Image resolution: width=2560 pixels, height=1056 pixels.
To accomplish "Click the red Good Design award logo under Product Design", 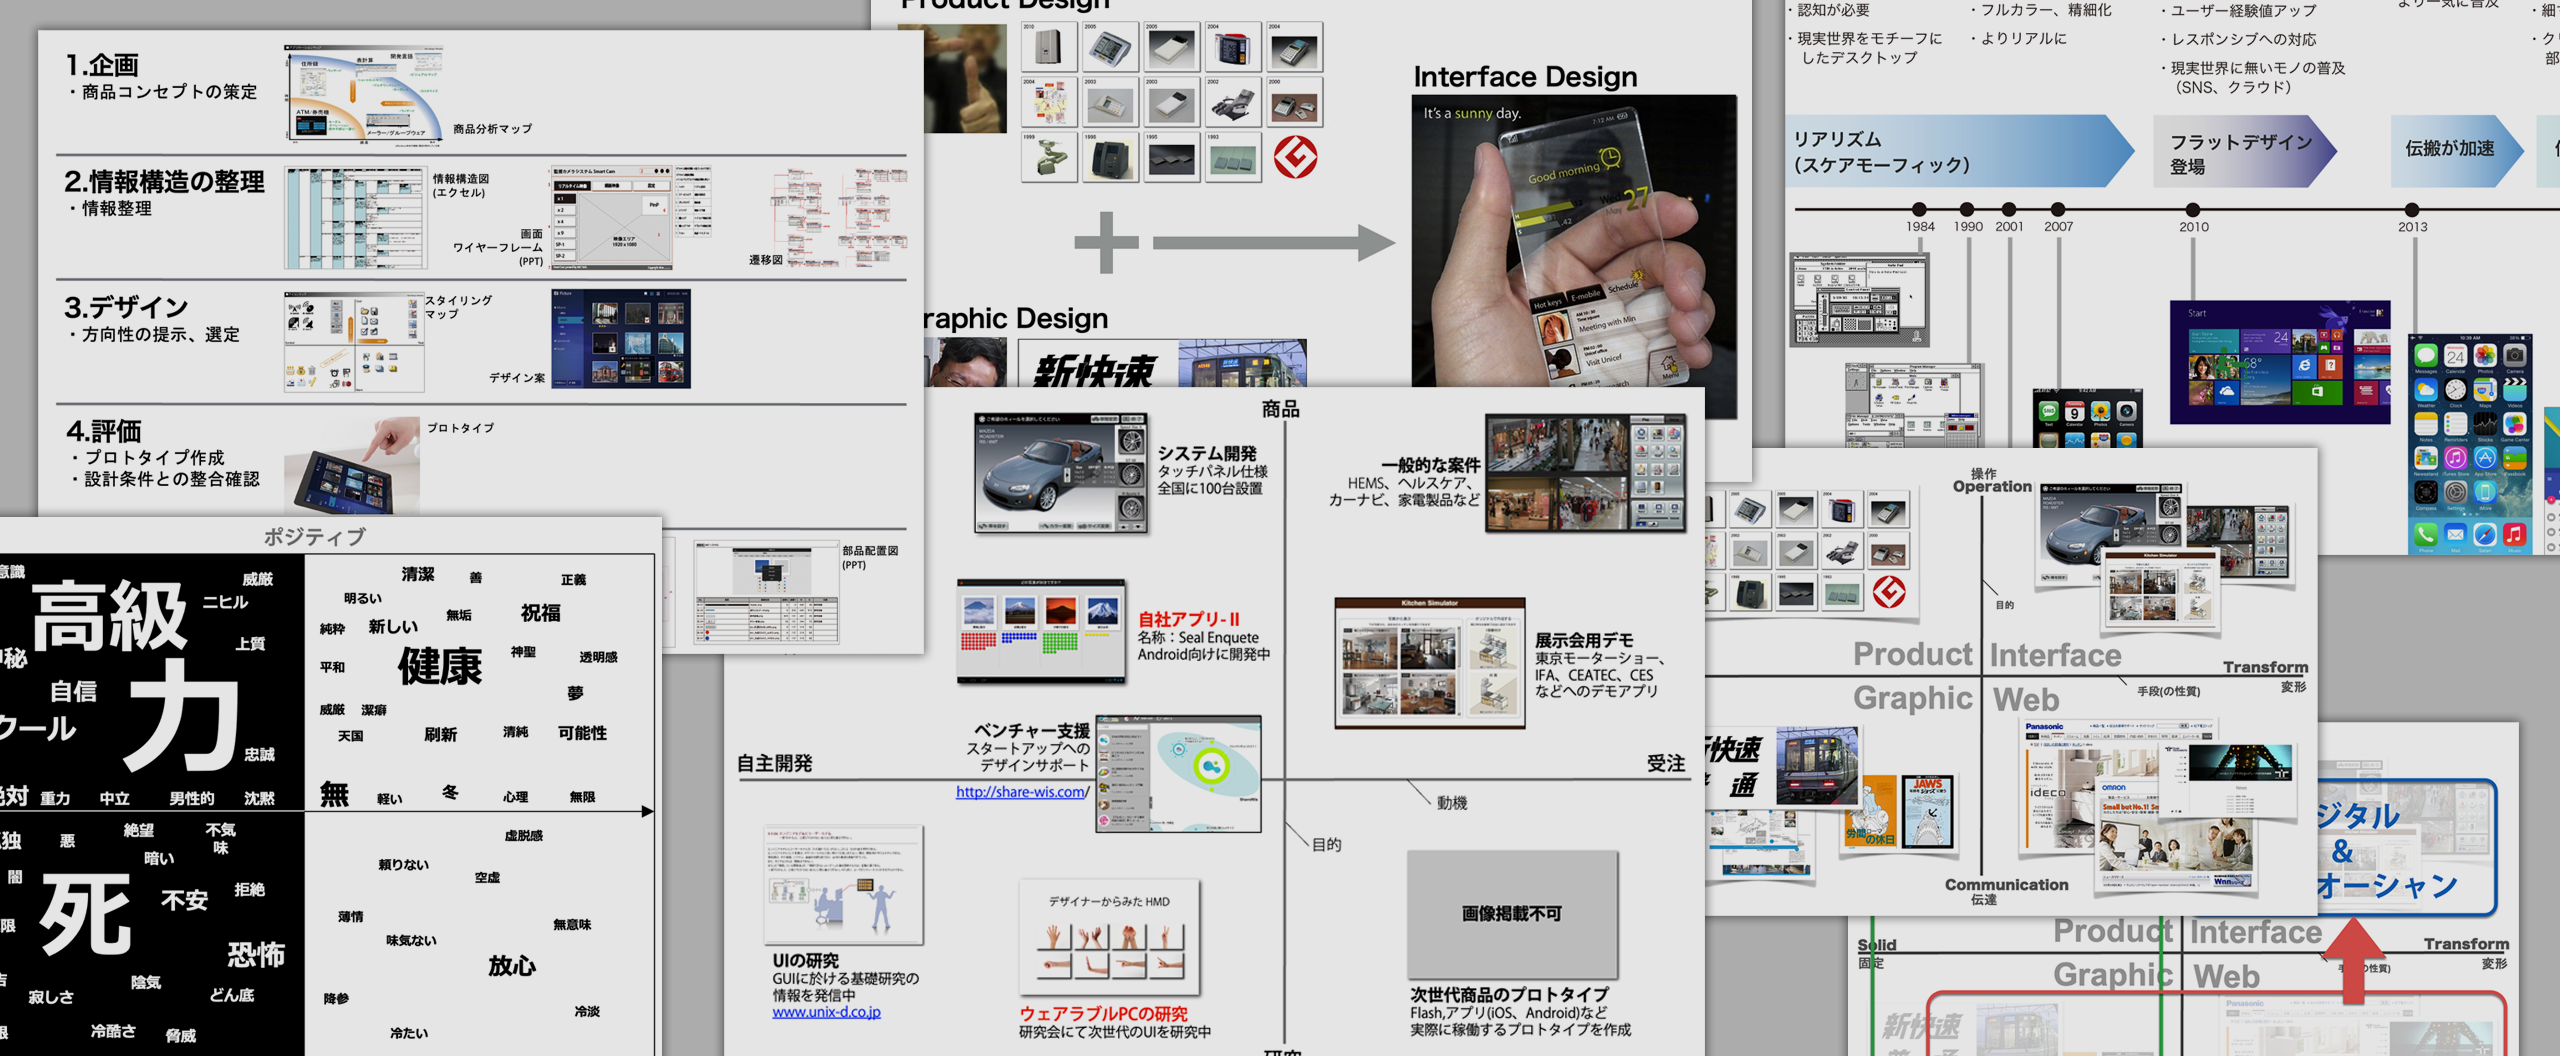I will (1295, 157).
